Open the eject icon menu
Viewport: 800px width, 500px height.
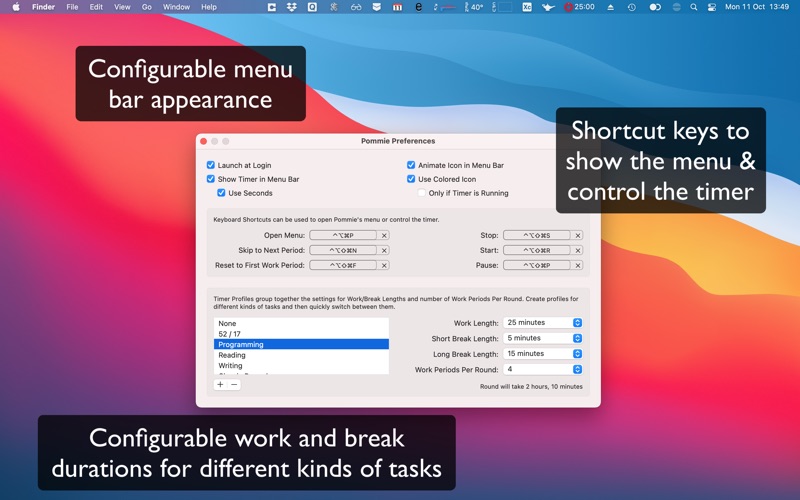(x=610, y=7)
